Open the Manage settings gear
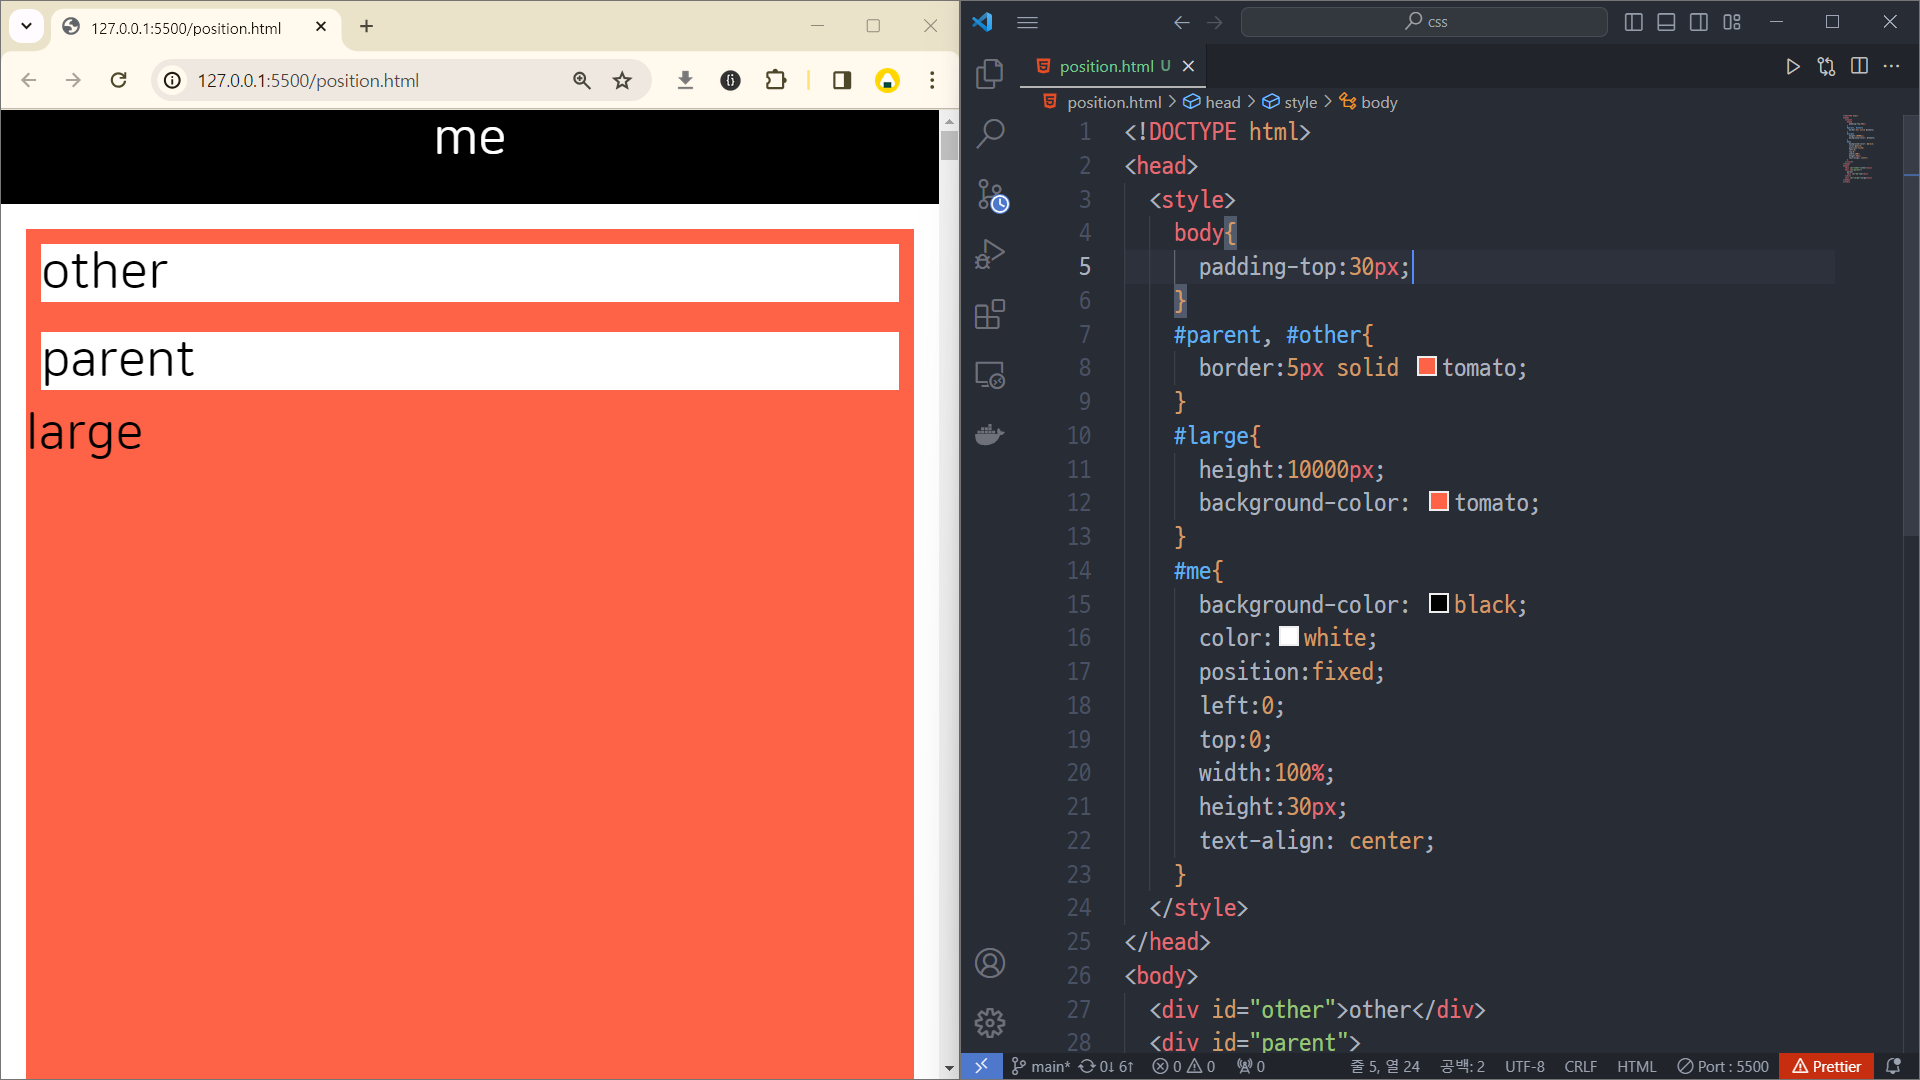The width and height of the screenshot is (1920, 1080). click(x=989, y=1022)
